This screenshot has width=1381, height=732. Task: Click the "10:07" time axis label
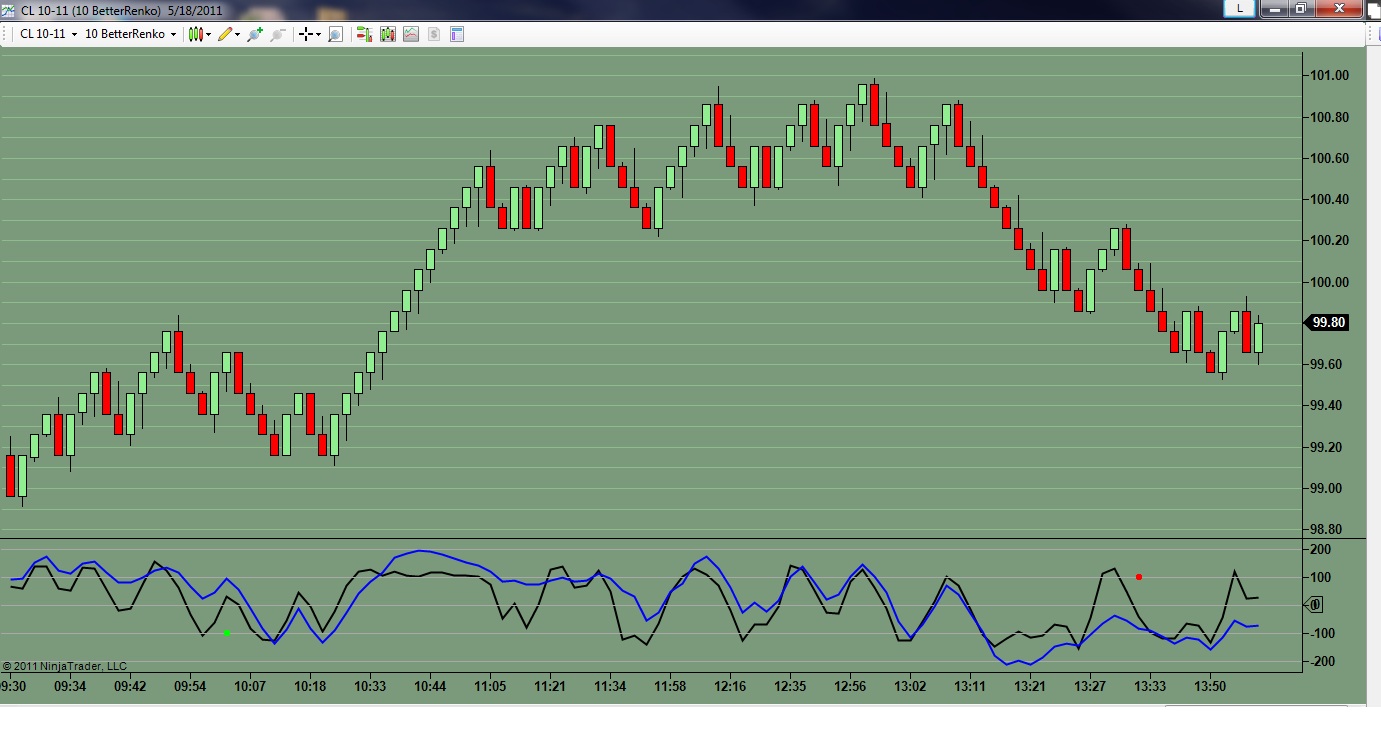(x=250, y=687)
